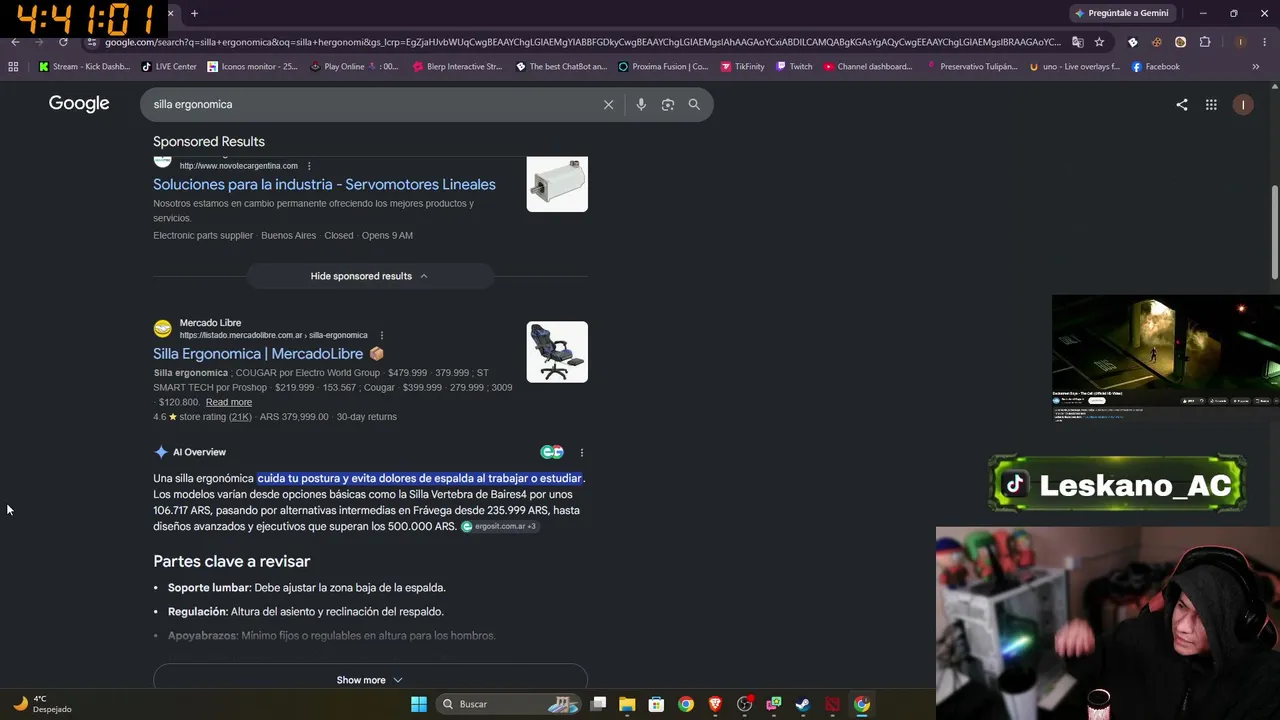Image resolution: width=1280 pixels, height=720 pixels.
Task: Open Task View from the taskbar
Action: click(598, 704)
